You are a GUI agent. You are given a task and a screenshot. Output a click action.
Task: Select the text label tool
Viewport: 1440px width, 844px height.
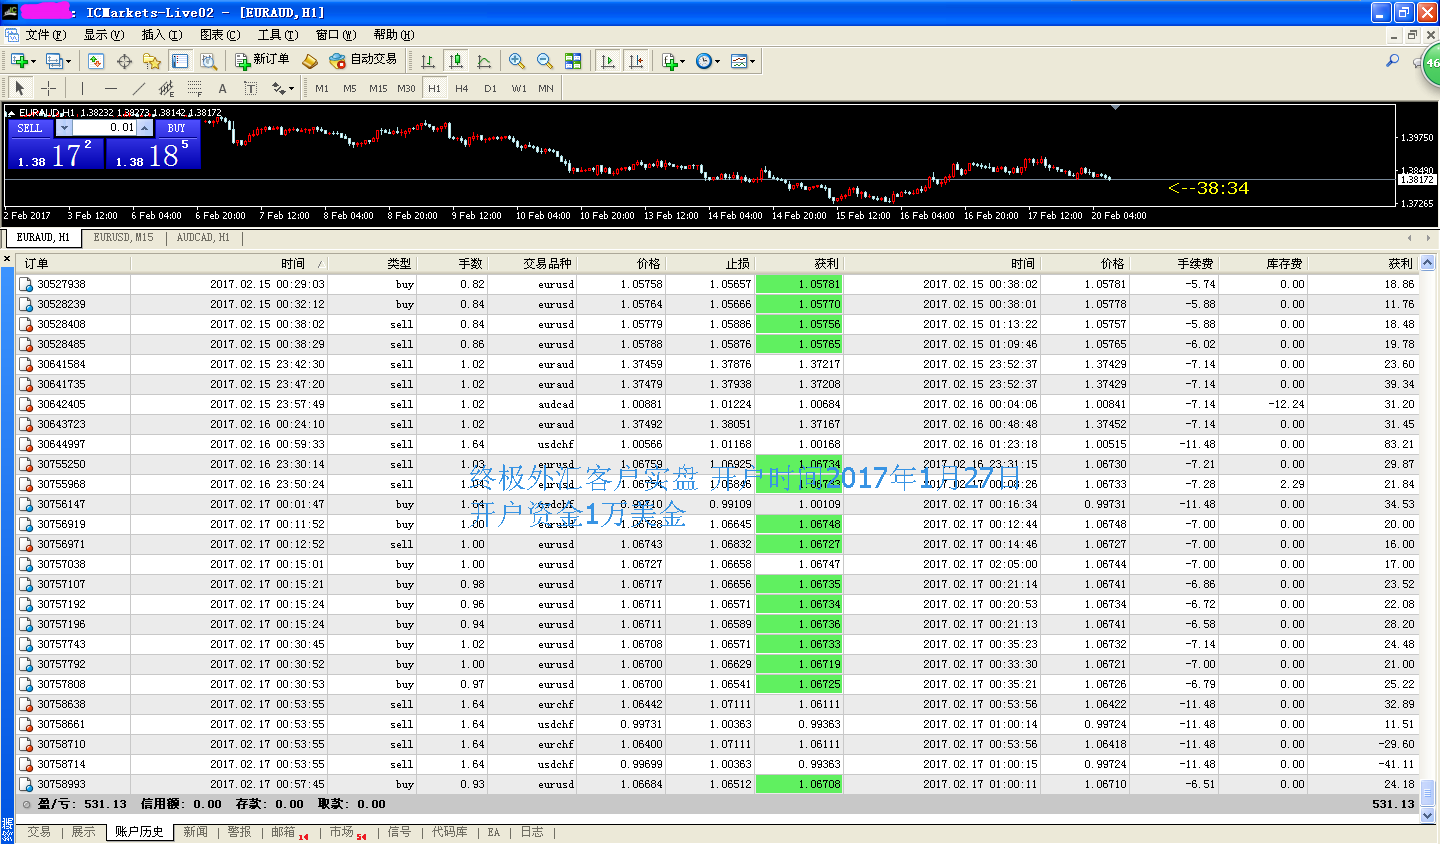250,88
